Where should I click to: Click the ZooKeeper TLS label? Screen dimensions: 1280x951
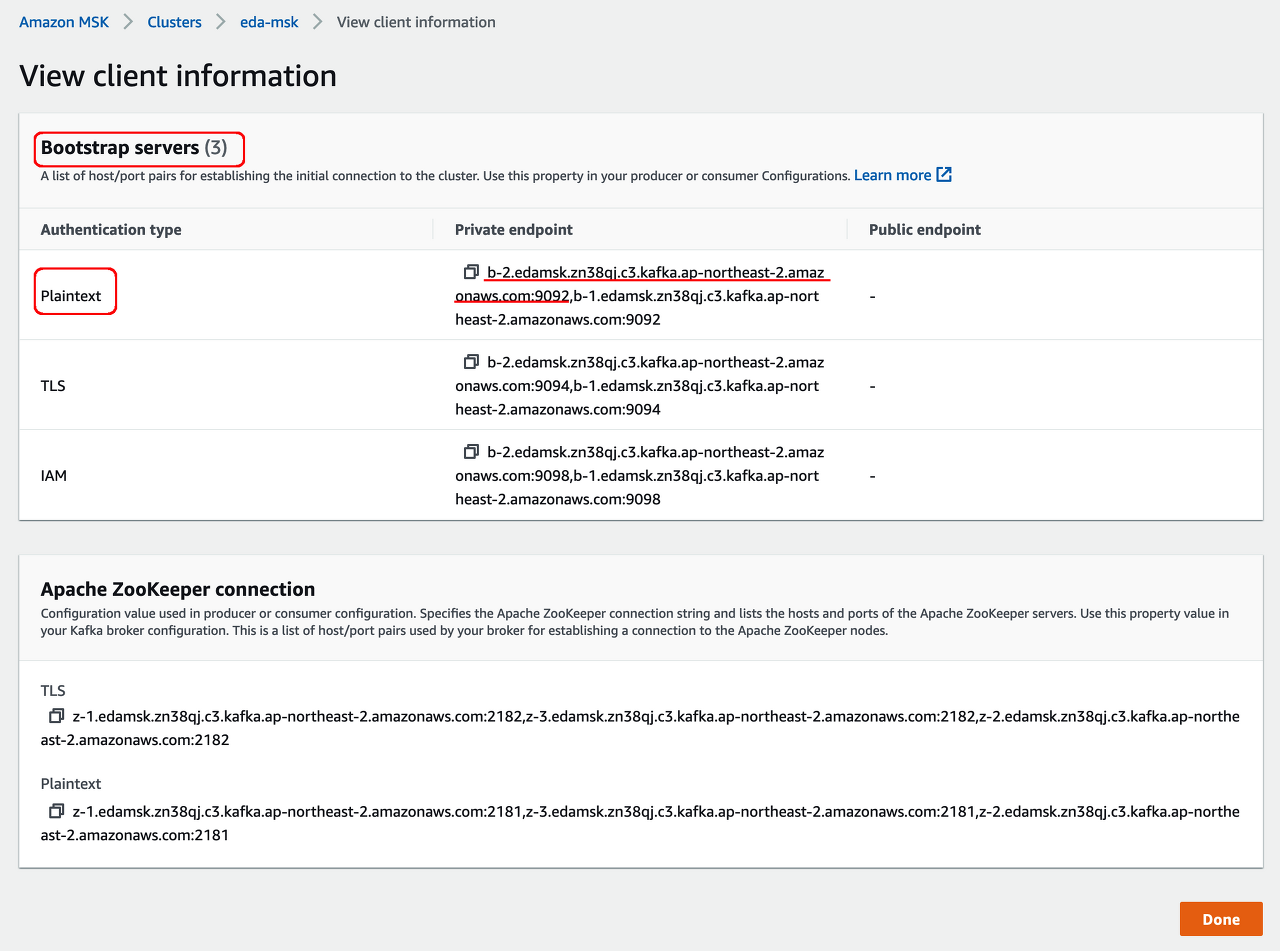[53, 690]
